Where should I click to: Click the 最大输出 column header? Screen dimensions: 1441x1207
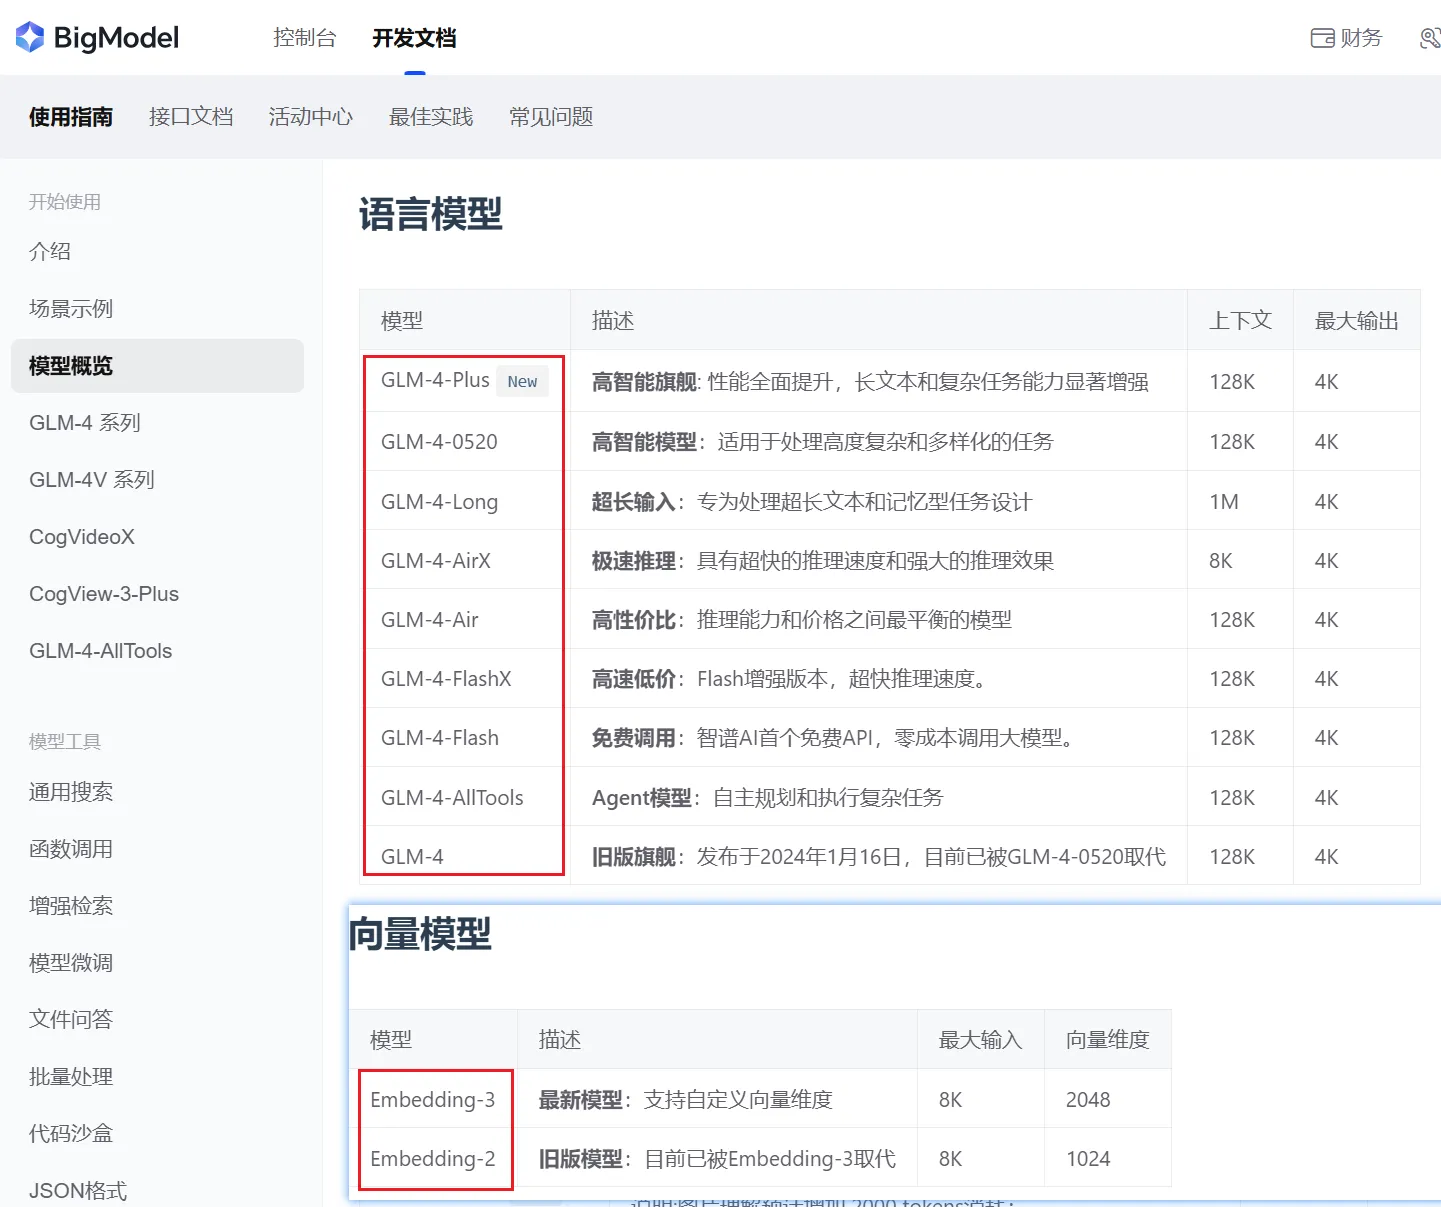(1357, 321)
